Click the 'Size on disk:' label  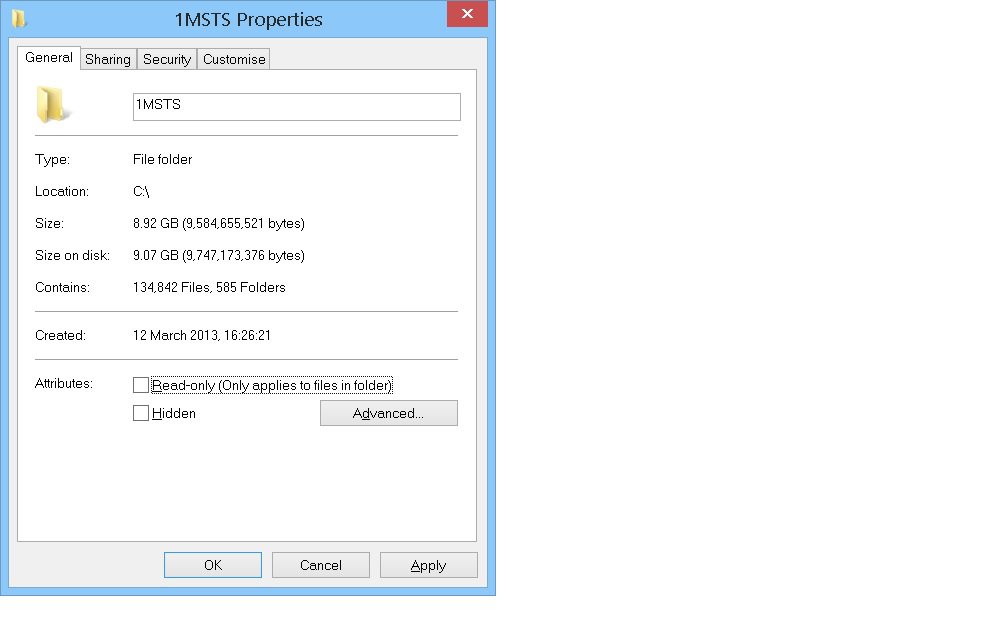(x=72, y=256)
